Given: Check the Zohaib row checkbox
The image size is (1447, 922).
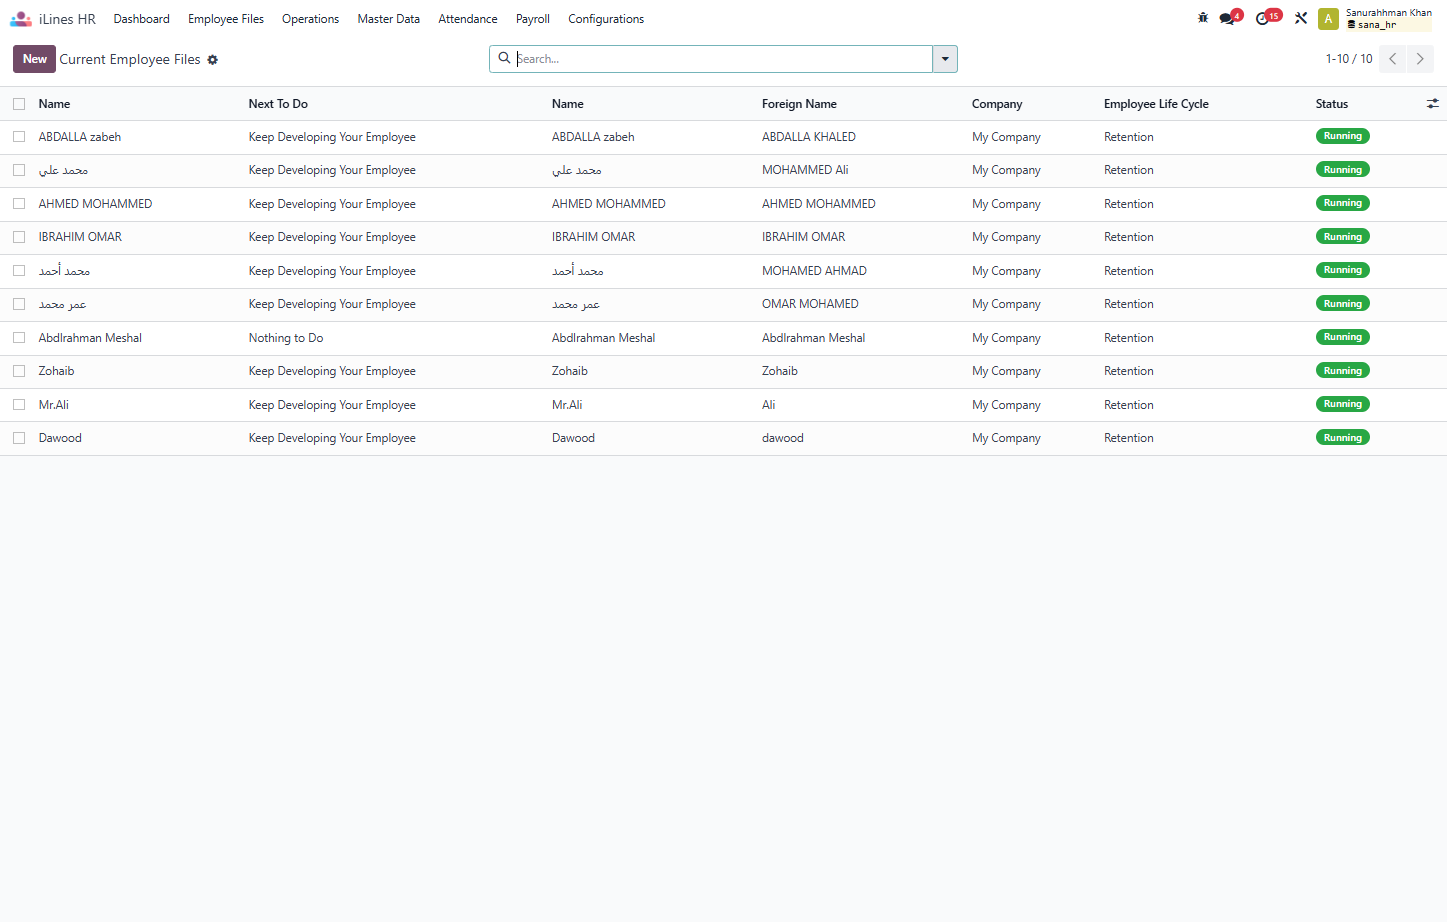Looking at the screenshot, I should coord(19,371).
